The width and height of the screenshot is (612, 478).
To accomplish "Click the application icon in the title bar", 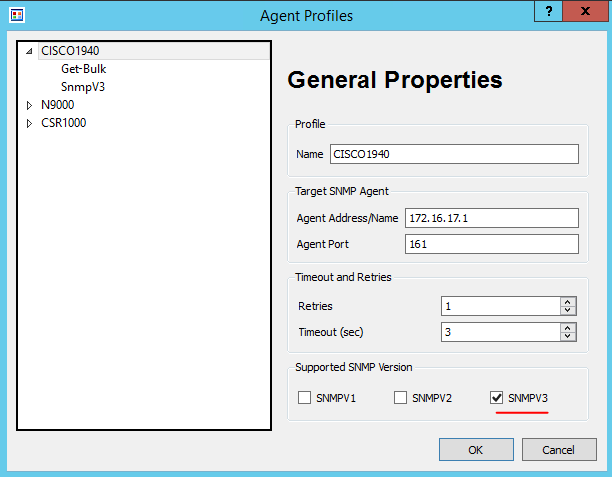I will 17,15.
